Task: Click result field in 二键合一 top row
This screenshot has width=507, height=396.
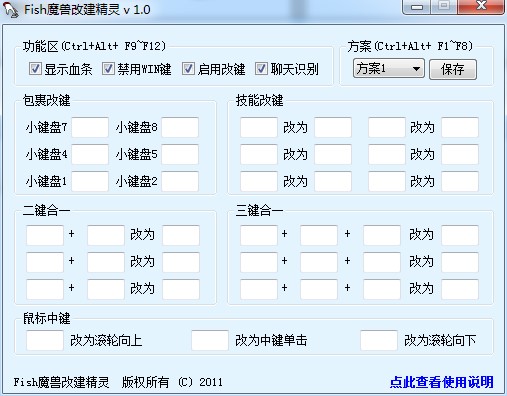Action: [181, 235]
